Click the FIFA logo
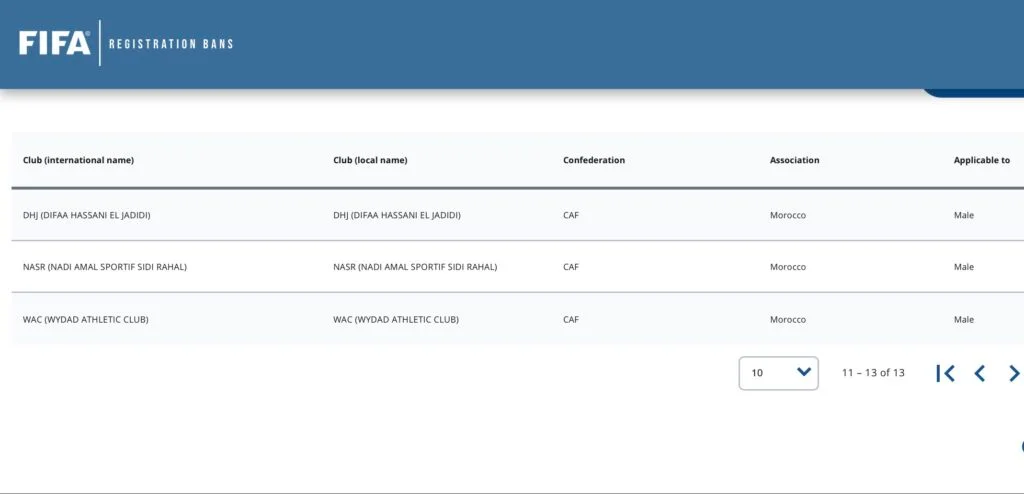 tap(54, 43)
